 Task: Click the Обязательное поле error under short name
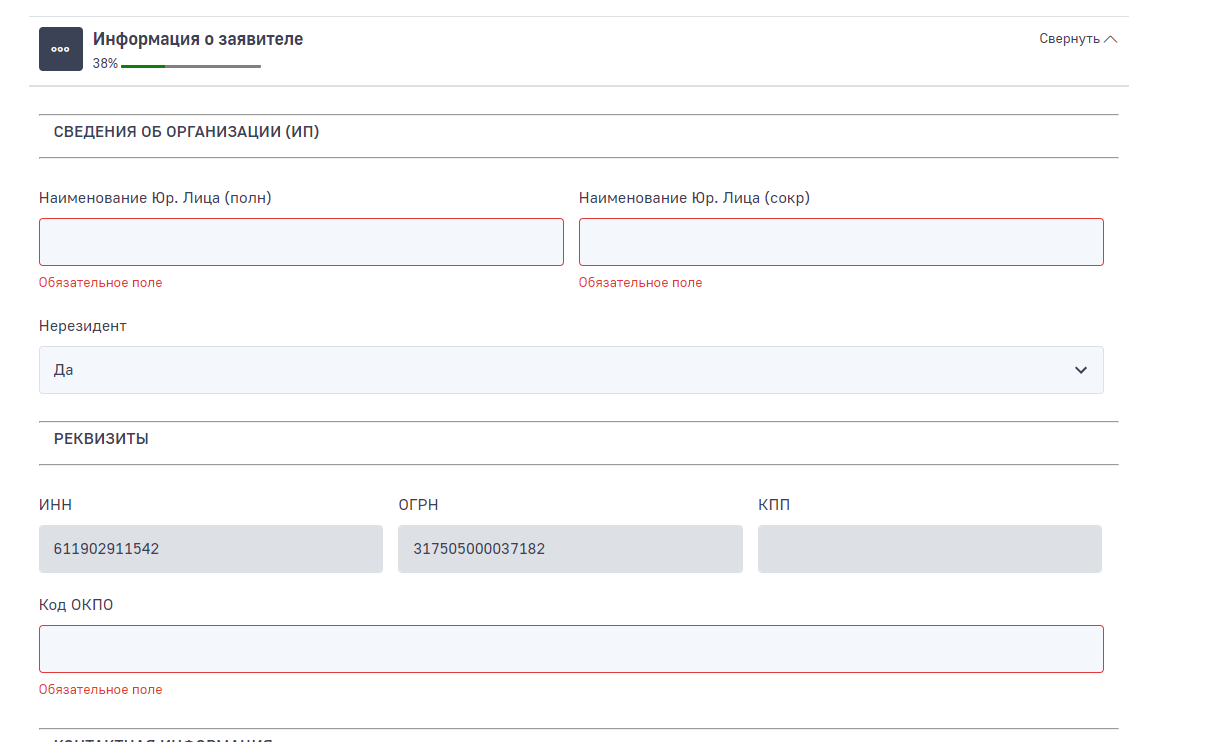pos(640,283)
